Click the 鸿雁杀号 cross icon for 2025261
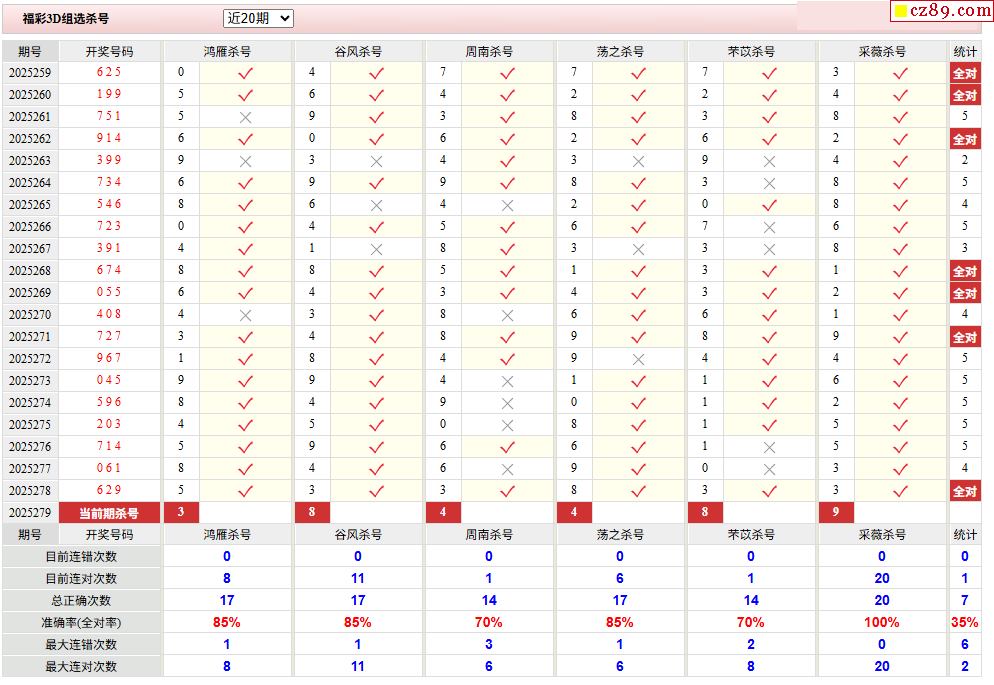The width and height of the screenshot is (994, 685). click(x=245, y=116)
